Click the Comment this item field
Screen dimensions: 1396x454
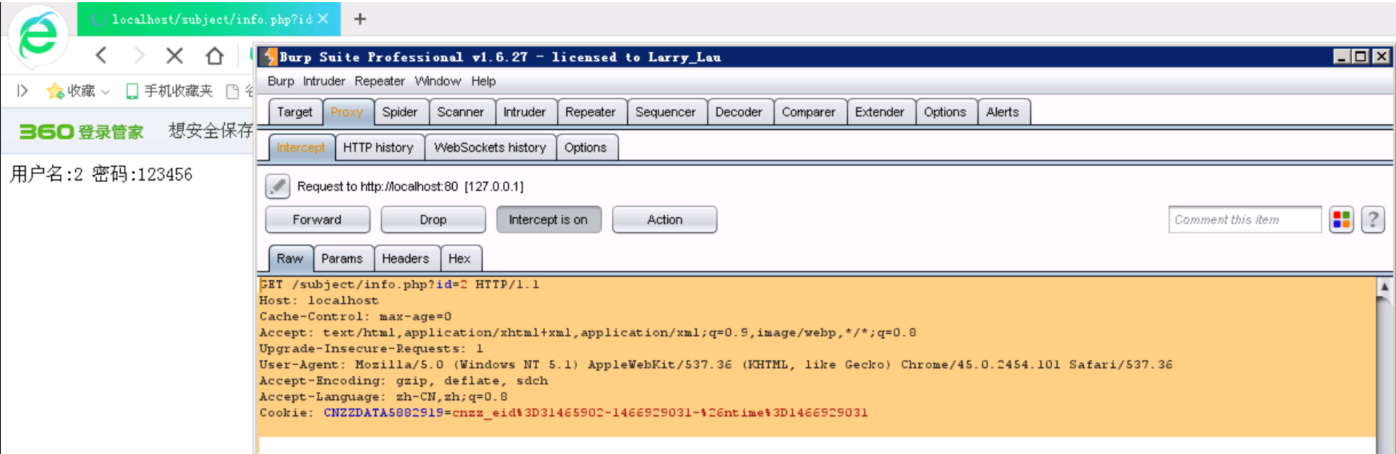point(1245,220)
